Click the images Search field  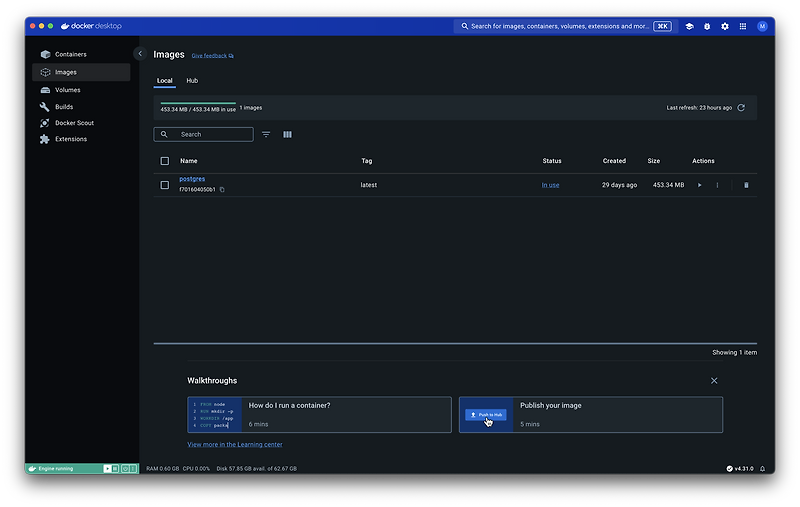(x=203, y=134)
